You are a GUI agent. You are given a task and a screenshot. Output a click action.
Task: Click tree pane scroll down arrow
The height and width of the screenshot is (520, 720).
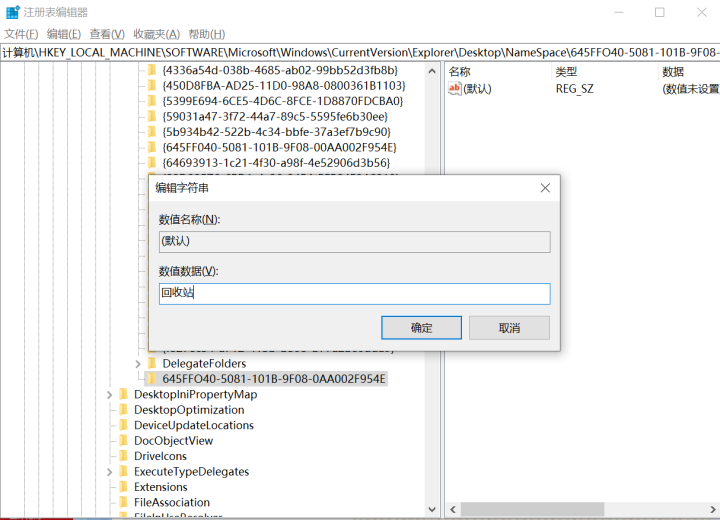pyautogui.click(x=432, y=509)
